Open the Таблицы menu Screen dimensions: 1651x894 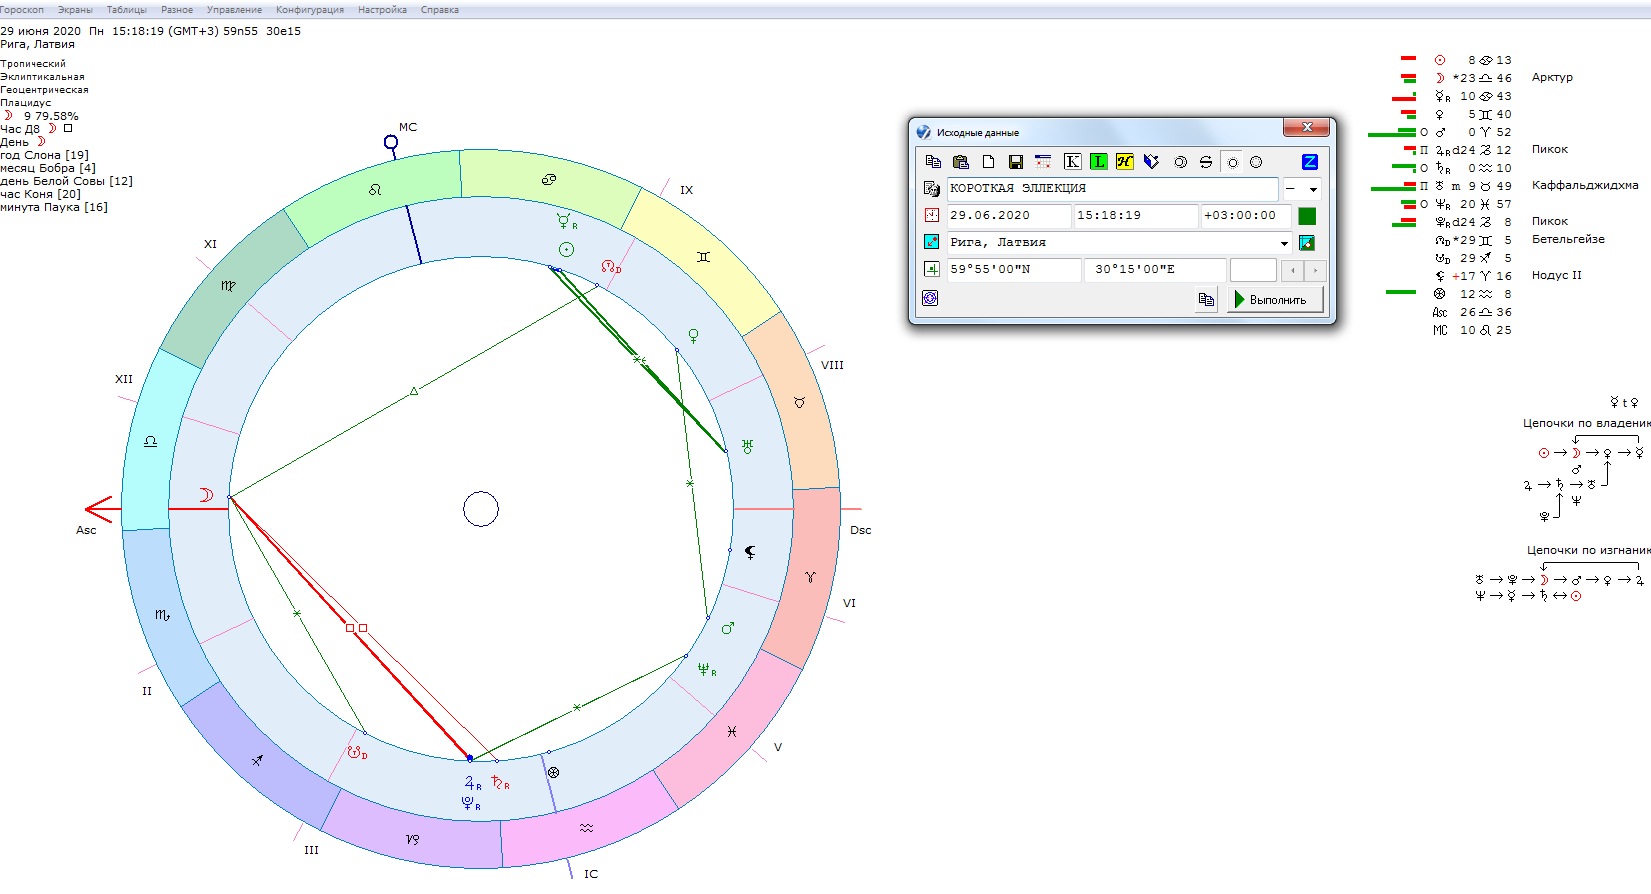point(127,10)
